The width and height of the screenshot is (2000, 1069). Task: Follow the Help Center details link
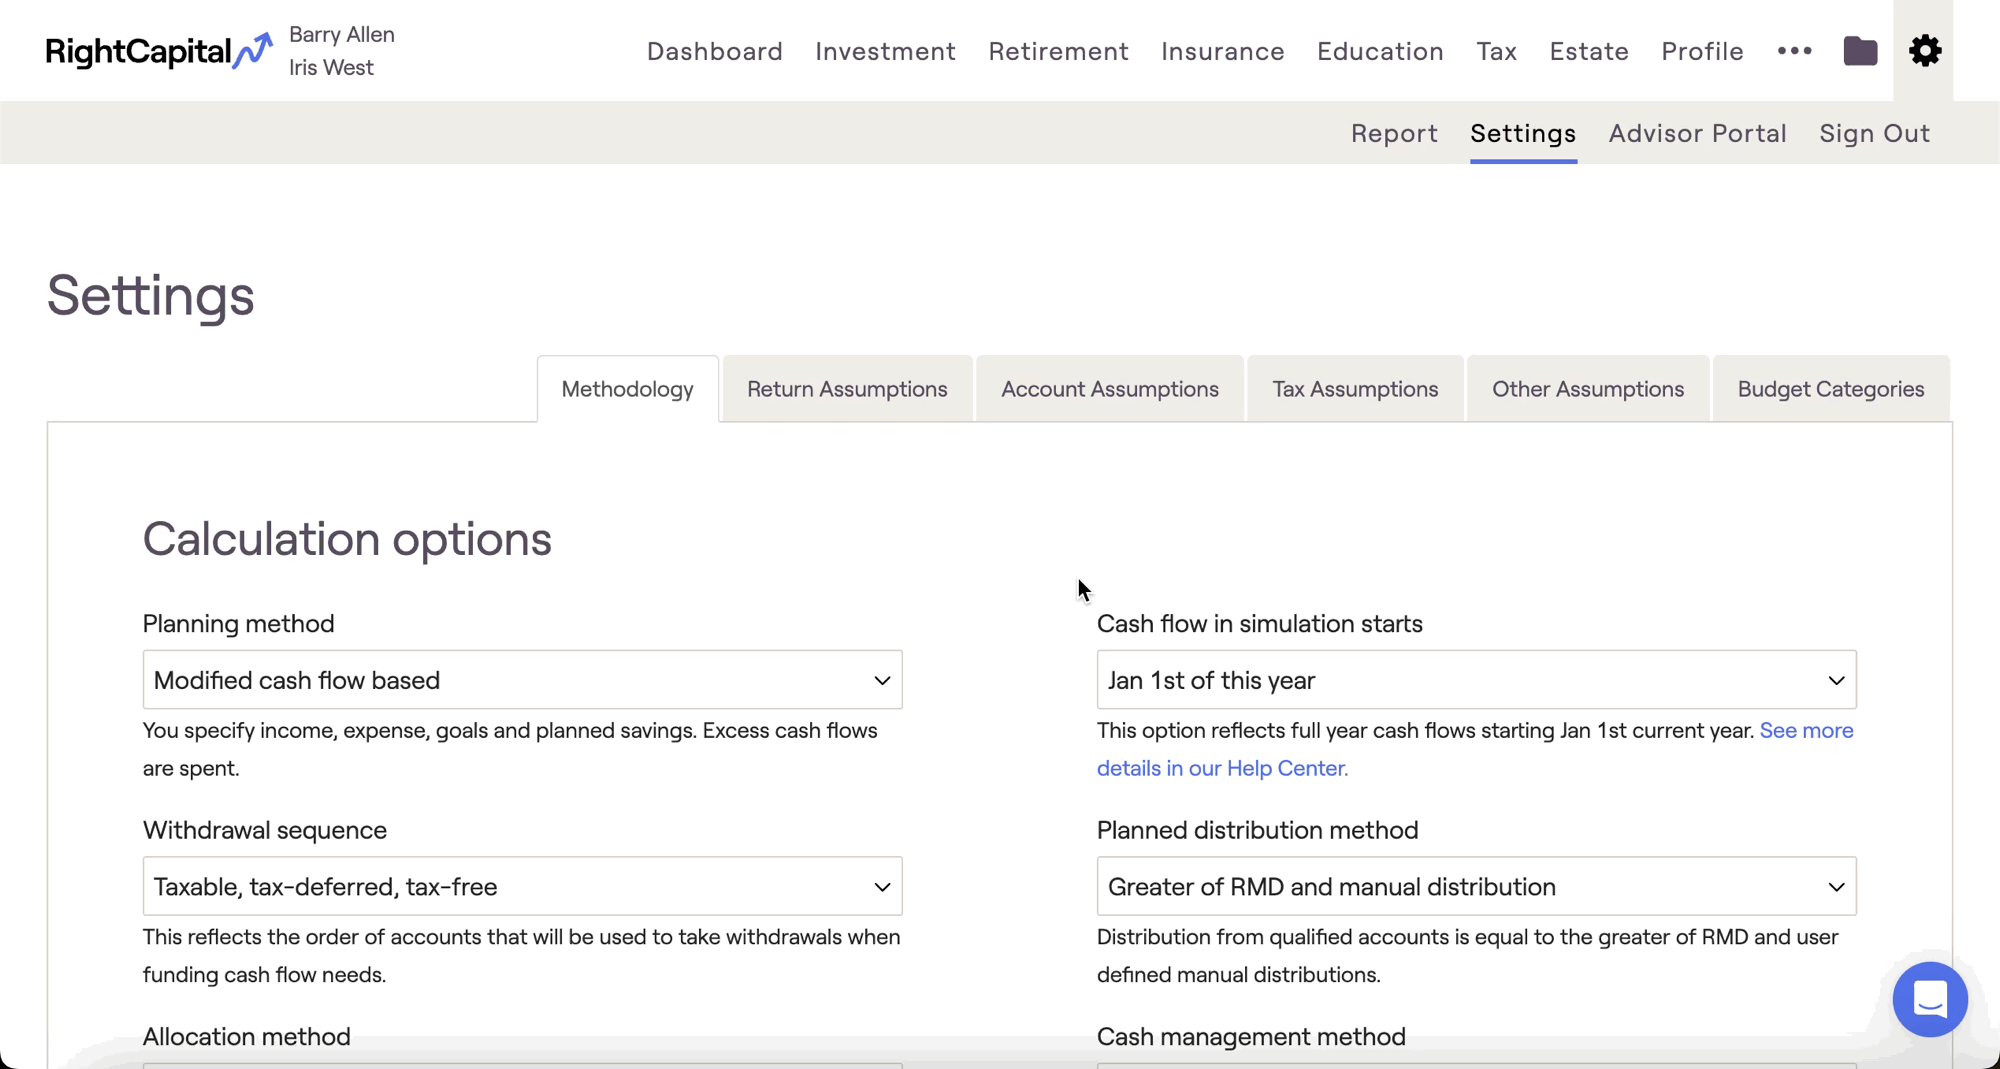pos(1222,768)
